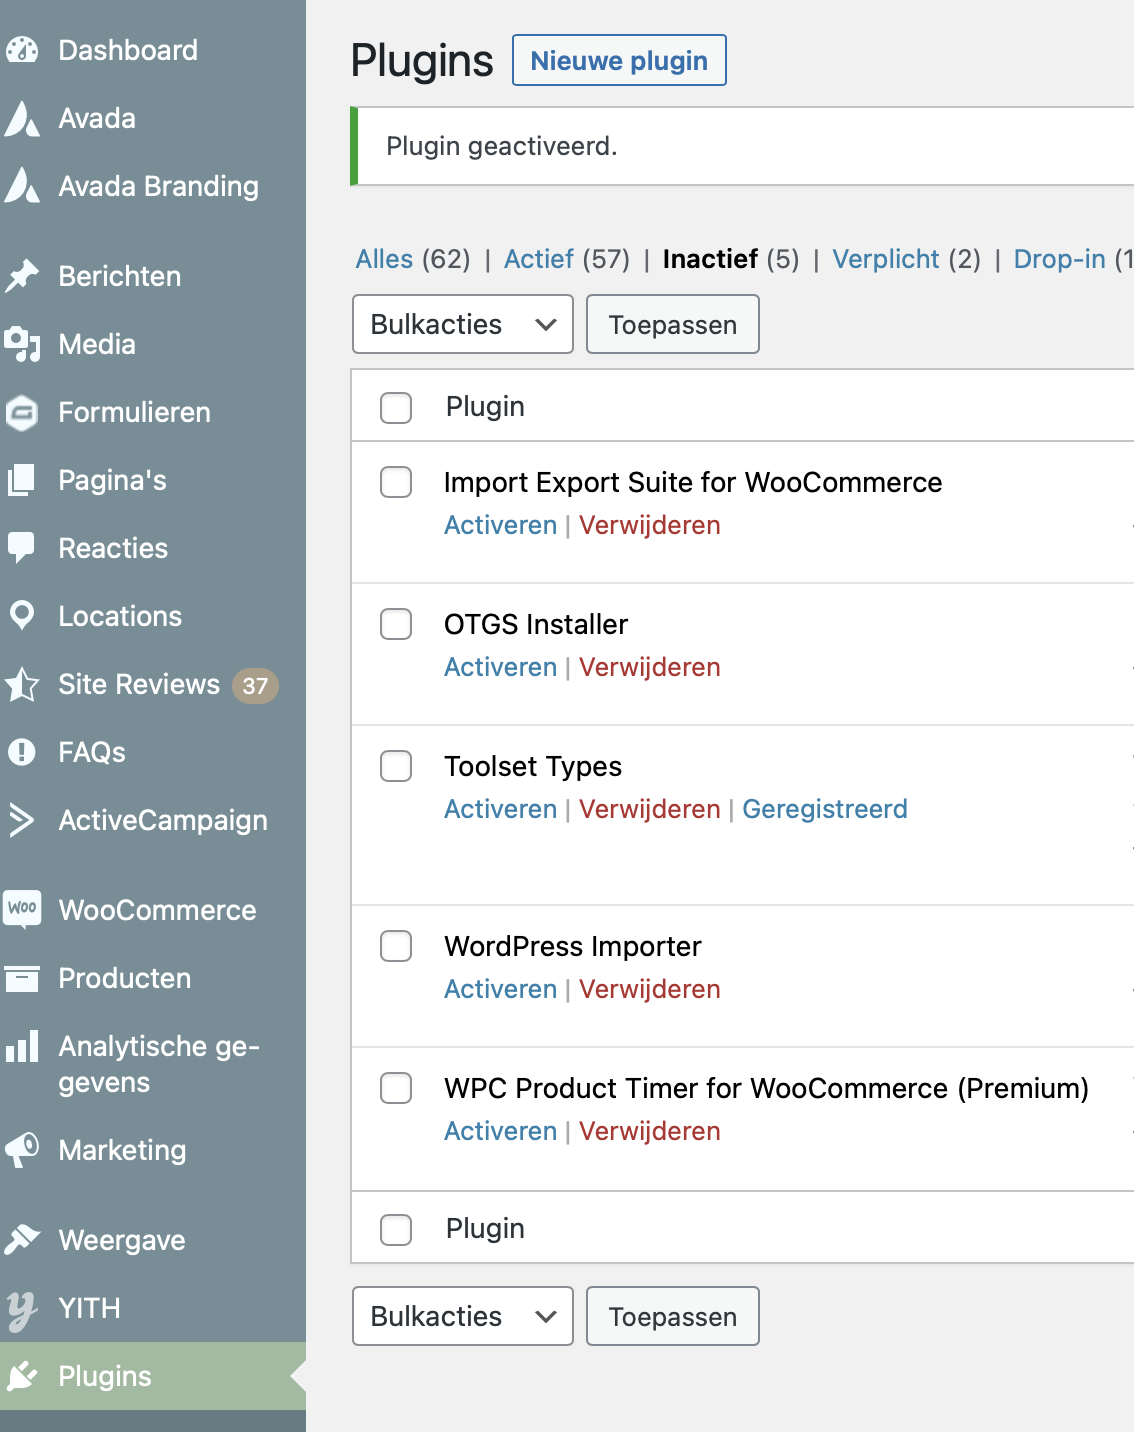The image size is (1134, 1432).
Task: Filter plugins by Verplicht
Action: pyautogui.click(x=886, y=259)
